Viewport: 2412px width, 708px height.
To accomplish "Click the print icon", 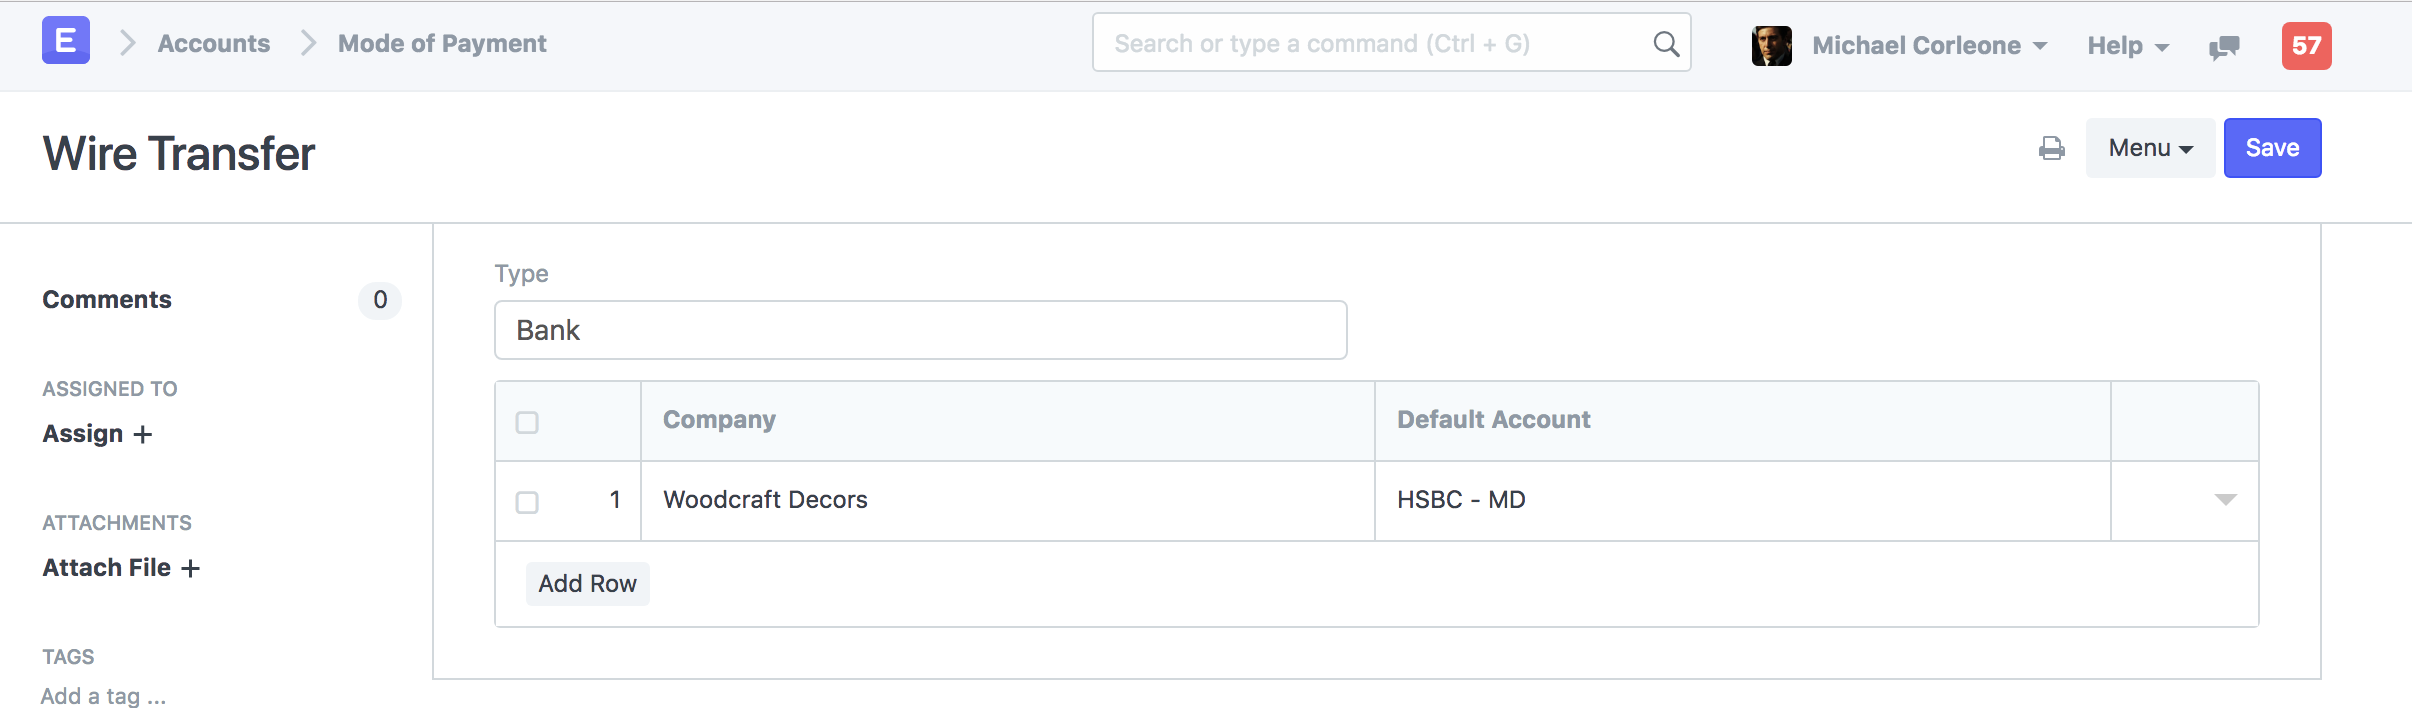I will coord(2052,149).
